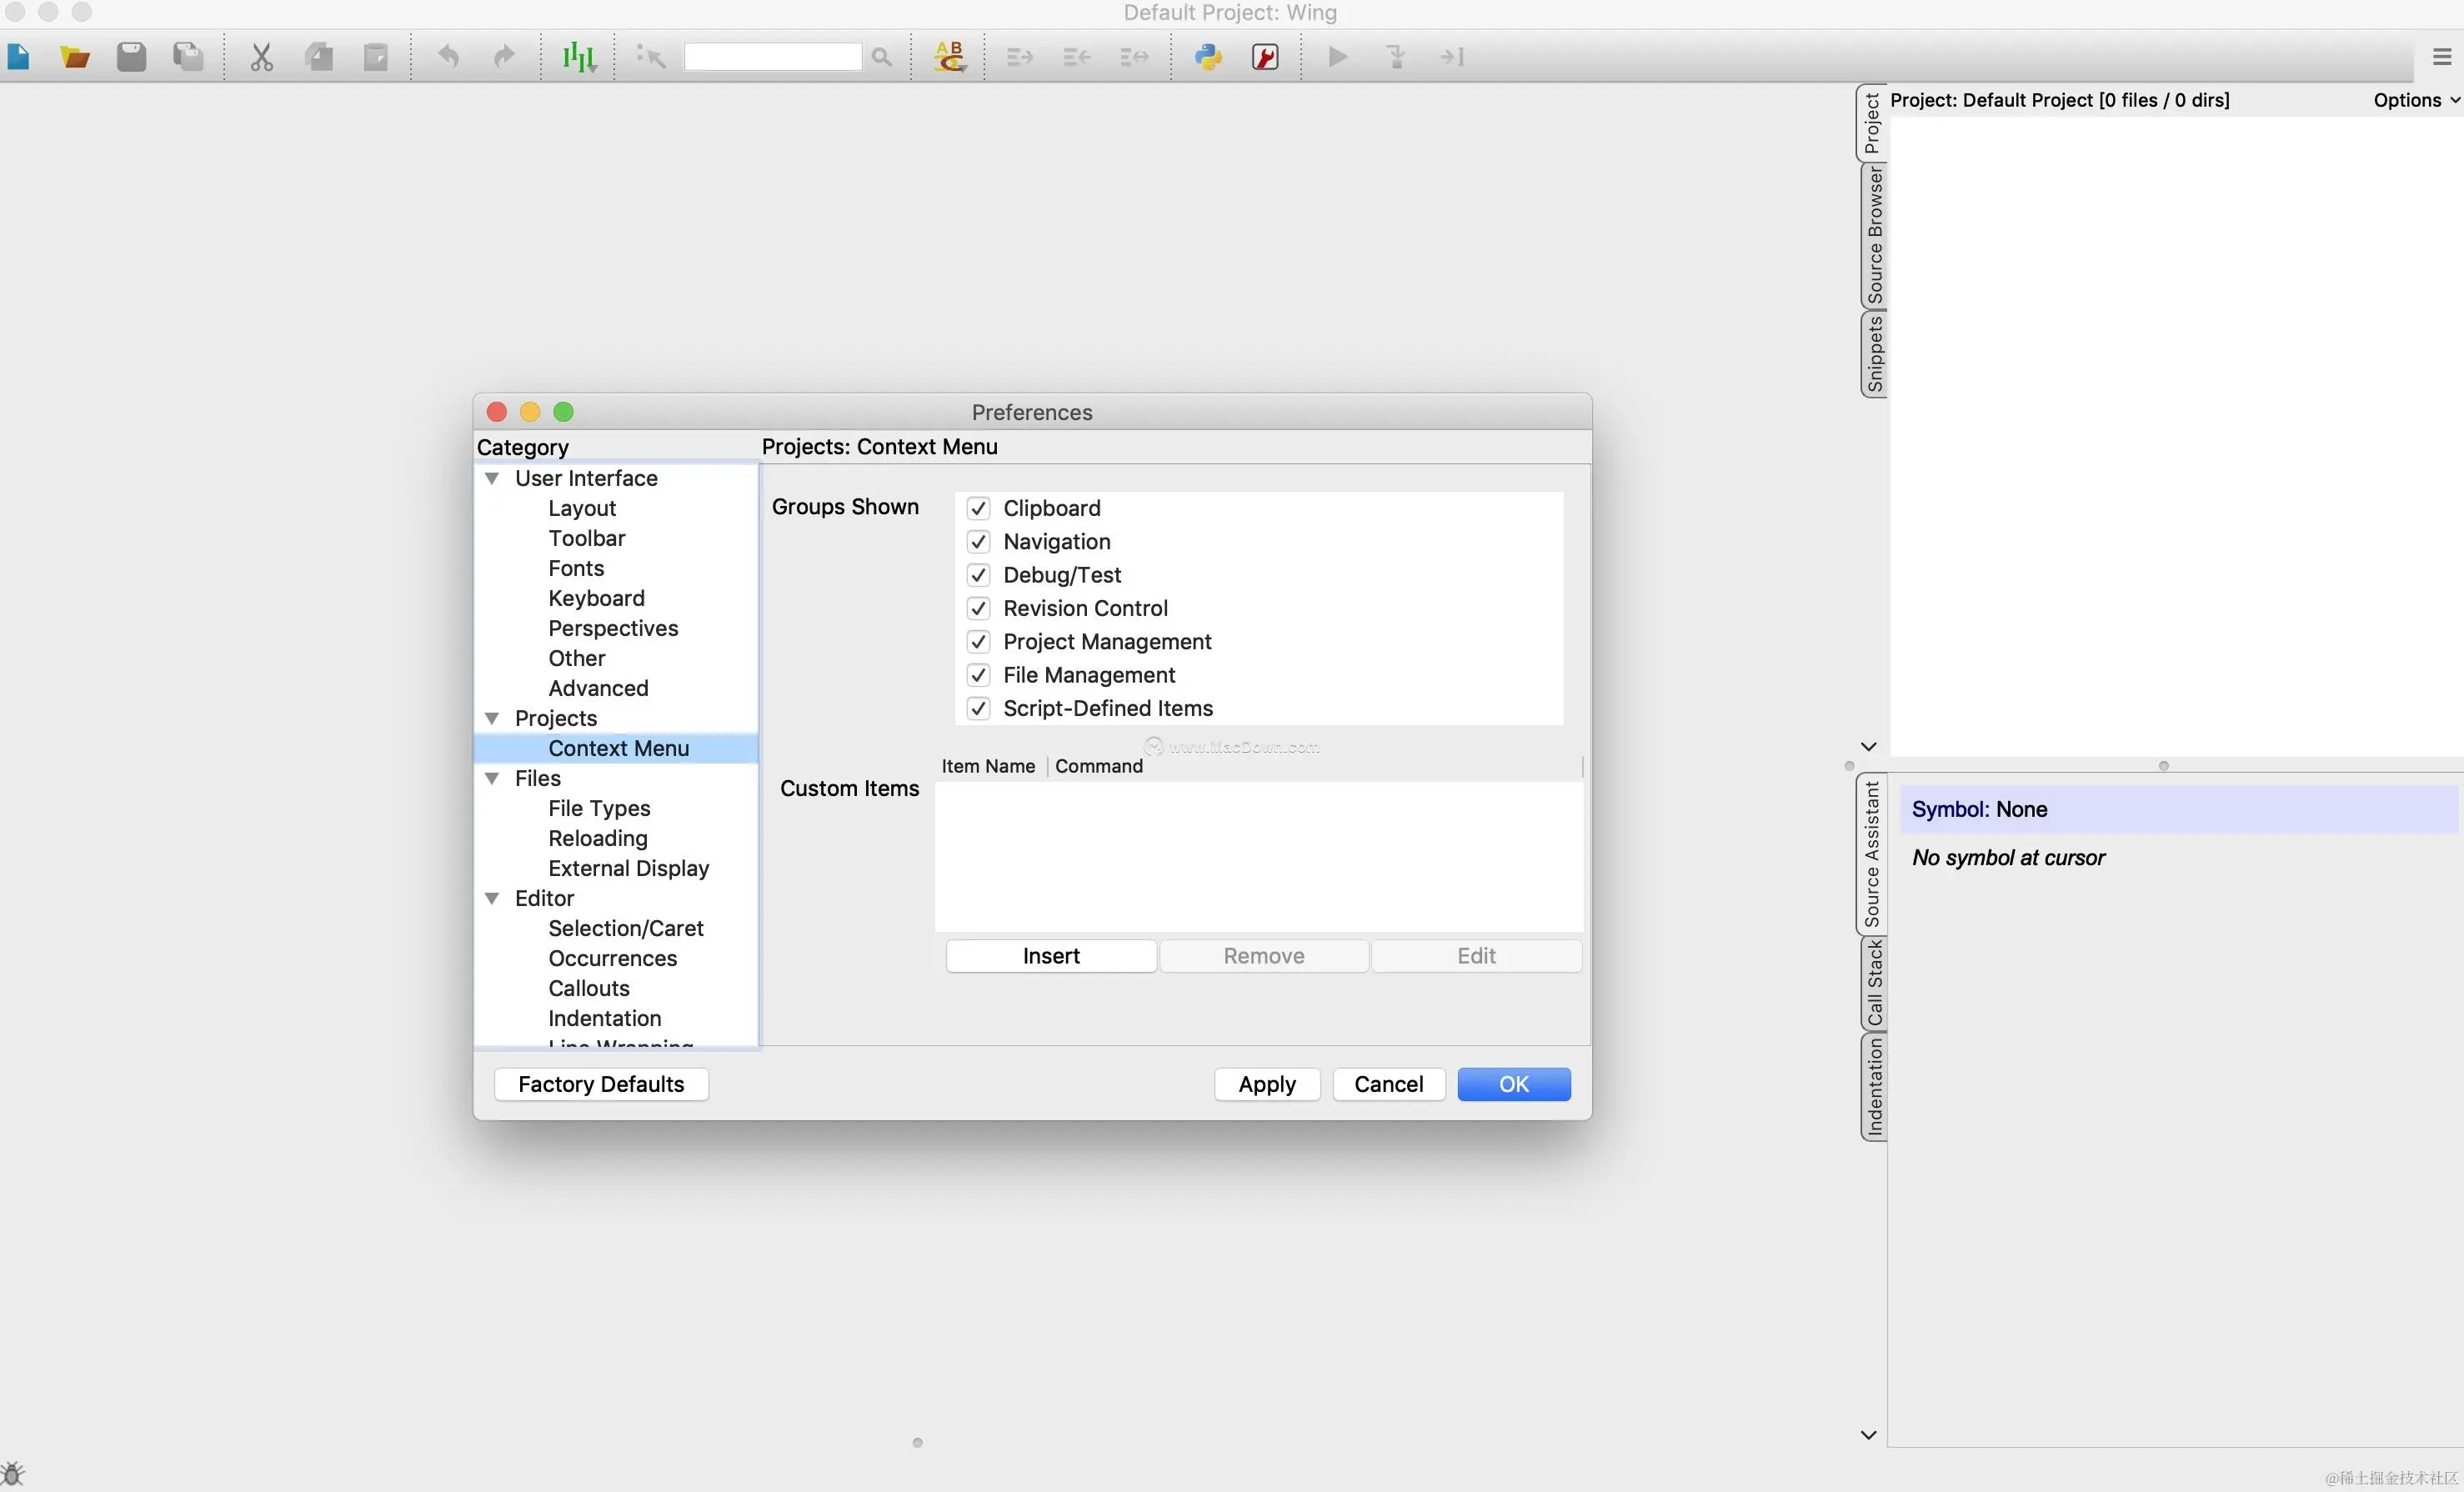Click the scissors Cut icon
Viewport: 2464px width, 1492px height.
pyautogui.click(x=261, y=57)
